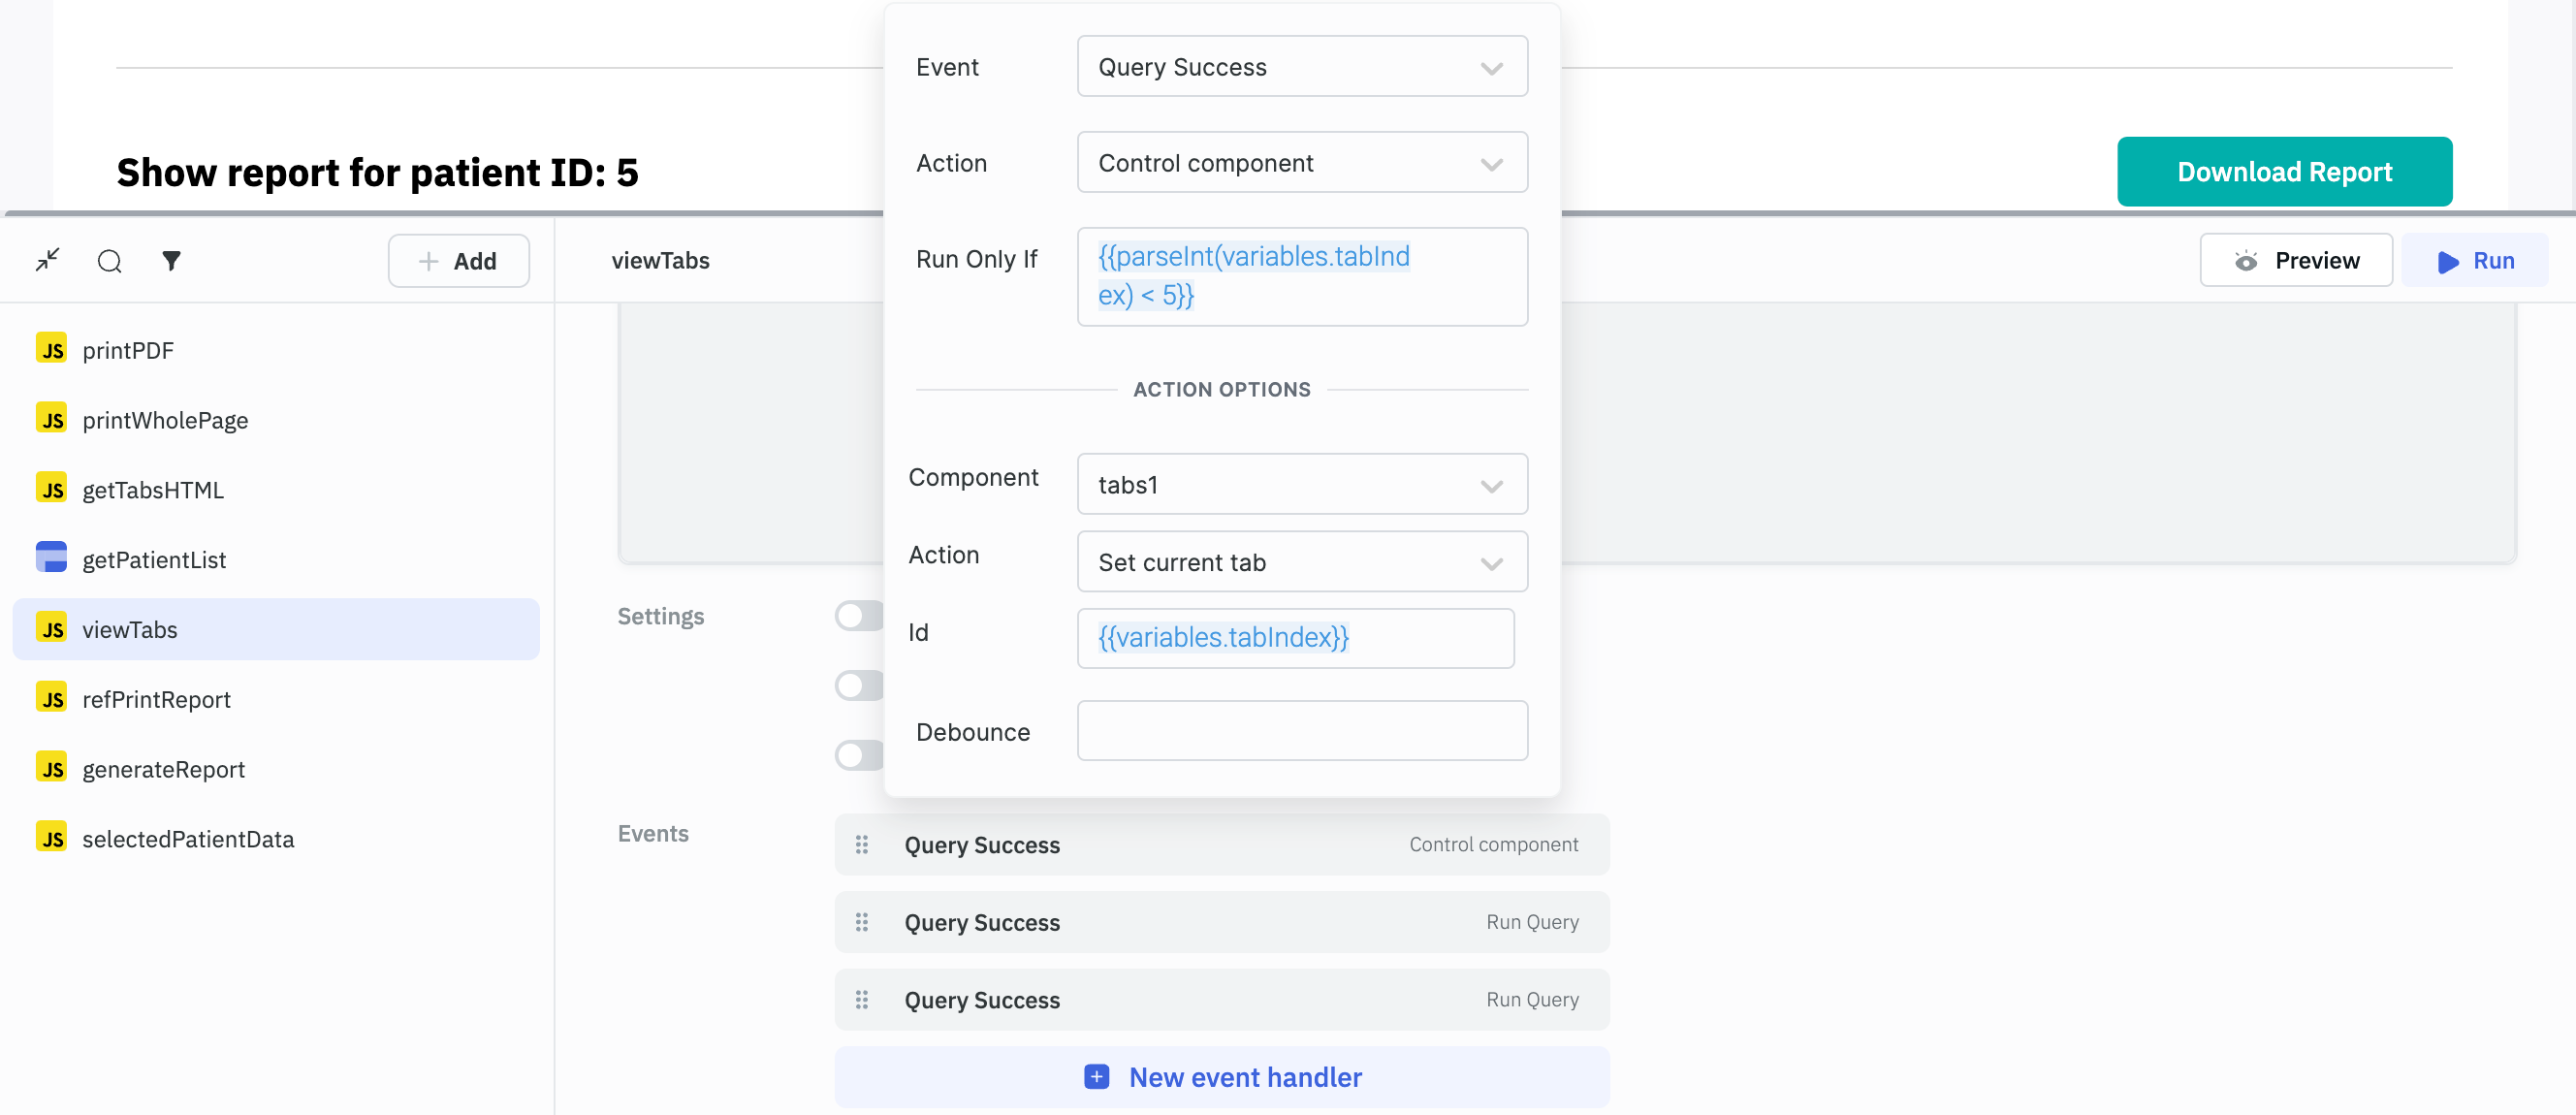Click drag handle of last Run Query event
The image size is (2576, 1115).
(861, 1000)
